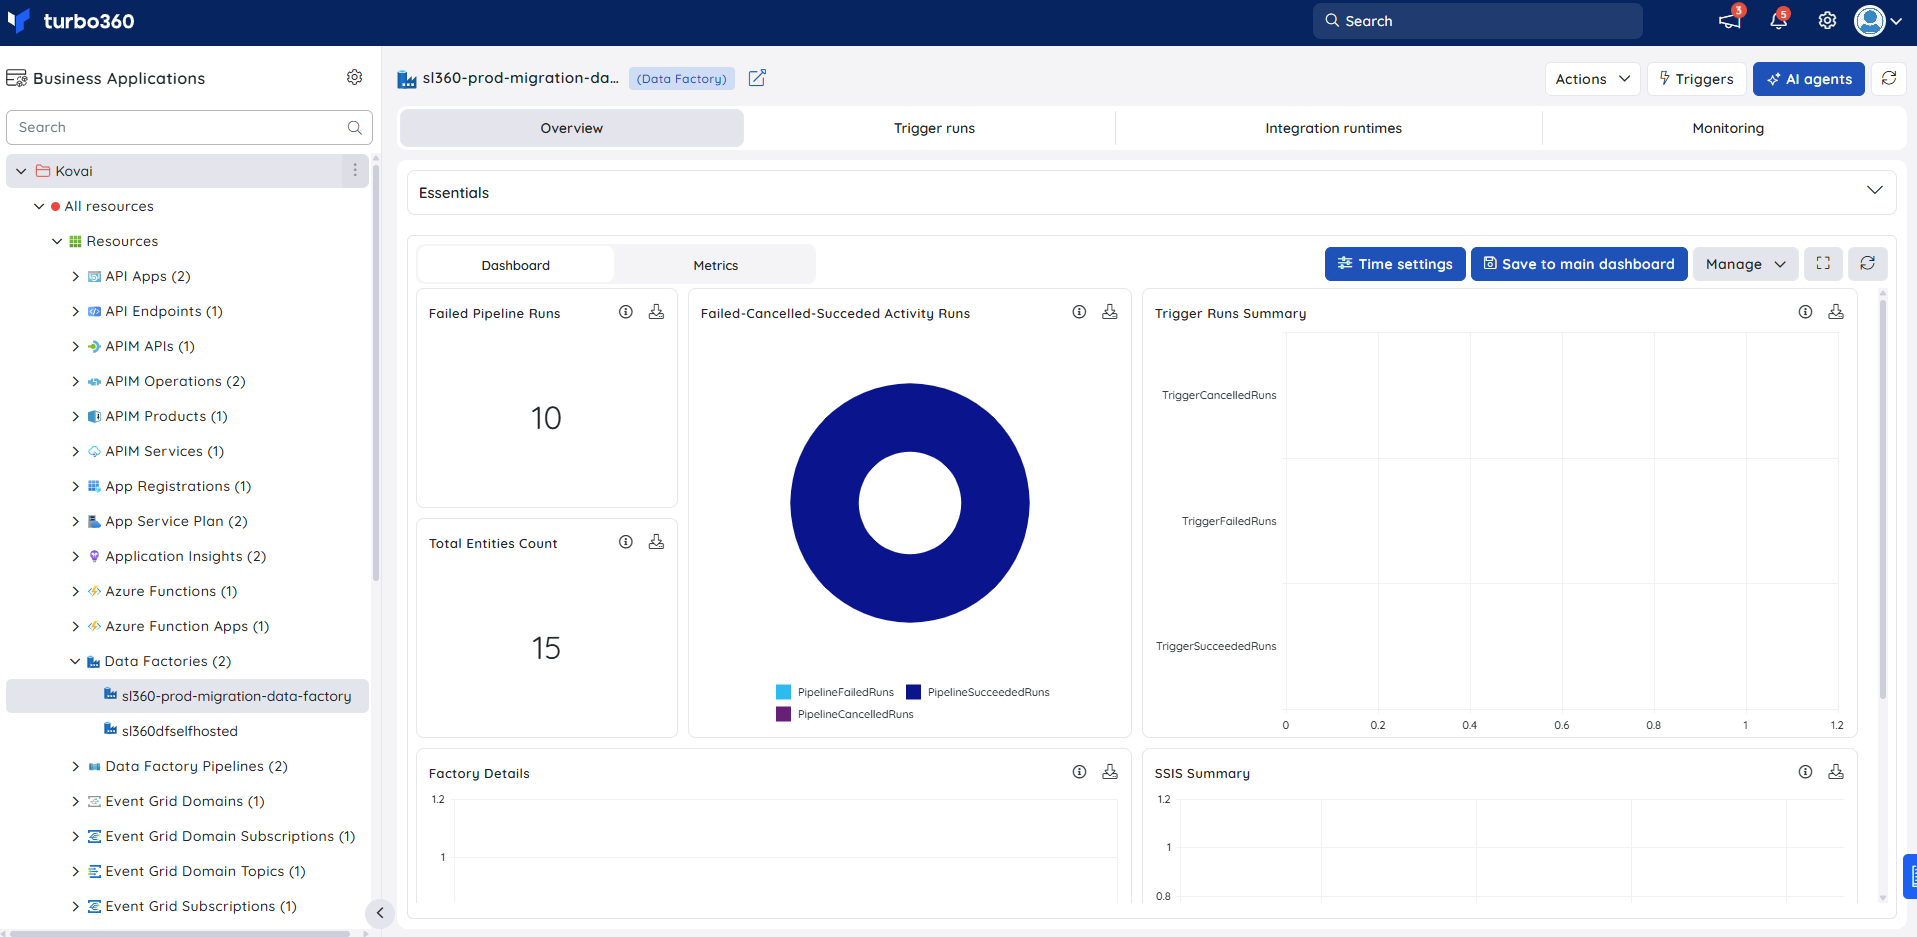
Task: Select sl360dfselfhosted data factory
Action: click(180, 731)
